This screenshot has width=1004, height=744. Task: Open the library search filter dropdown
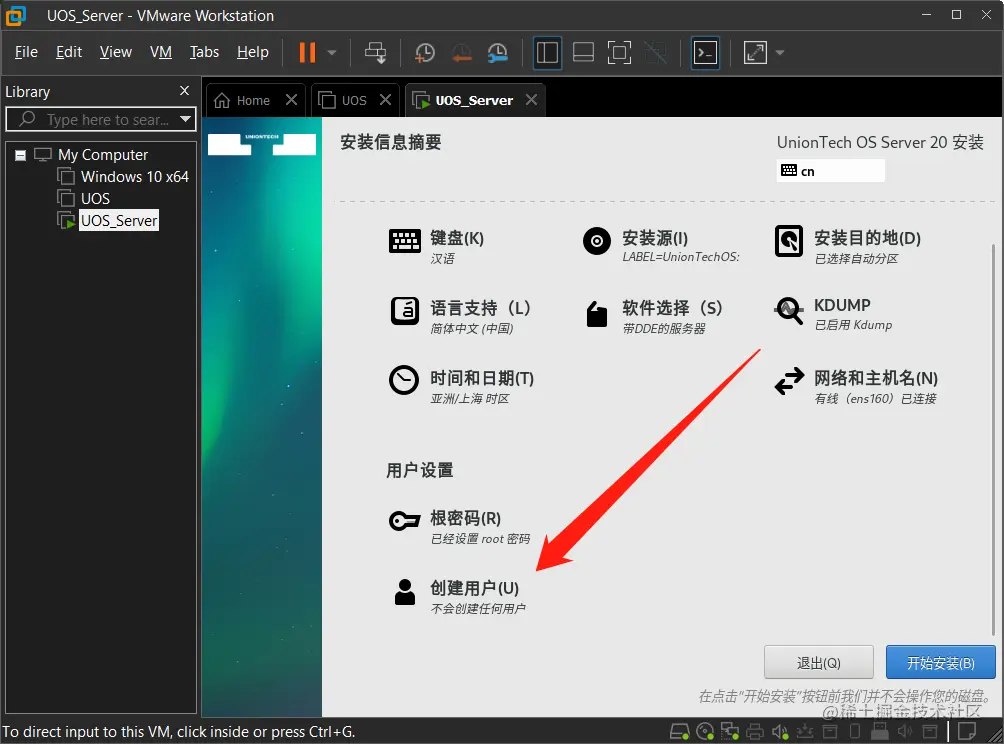tap(186, 119)
